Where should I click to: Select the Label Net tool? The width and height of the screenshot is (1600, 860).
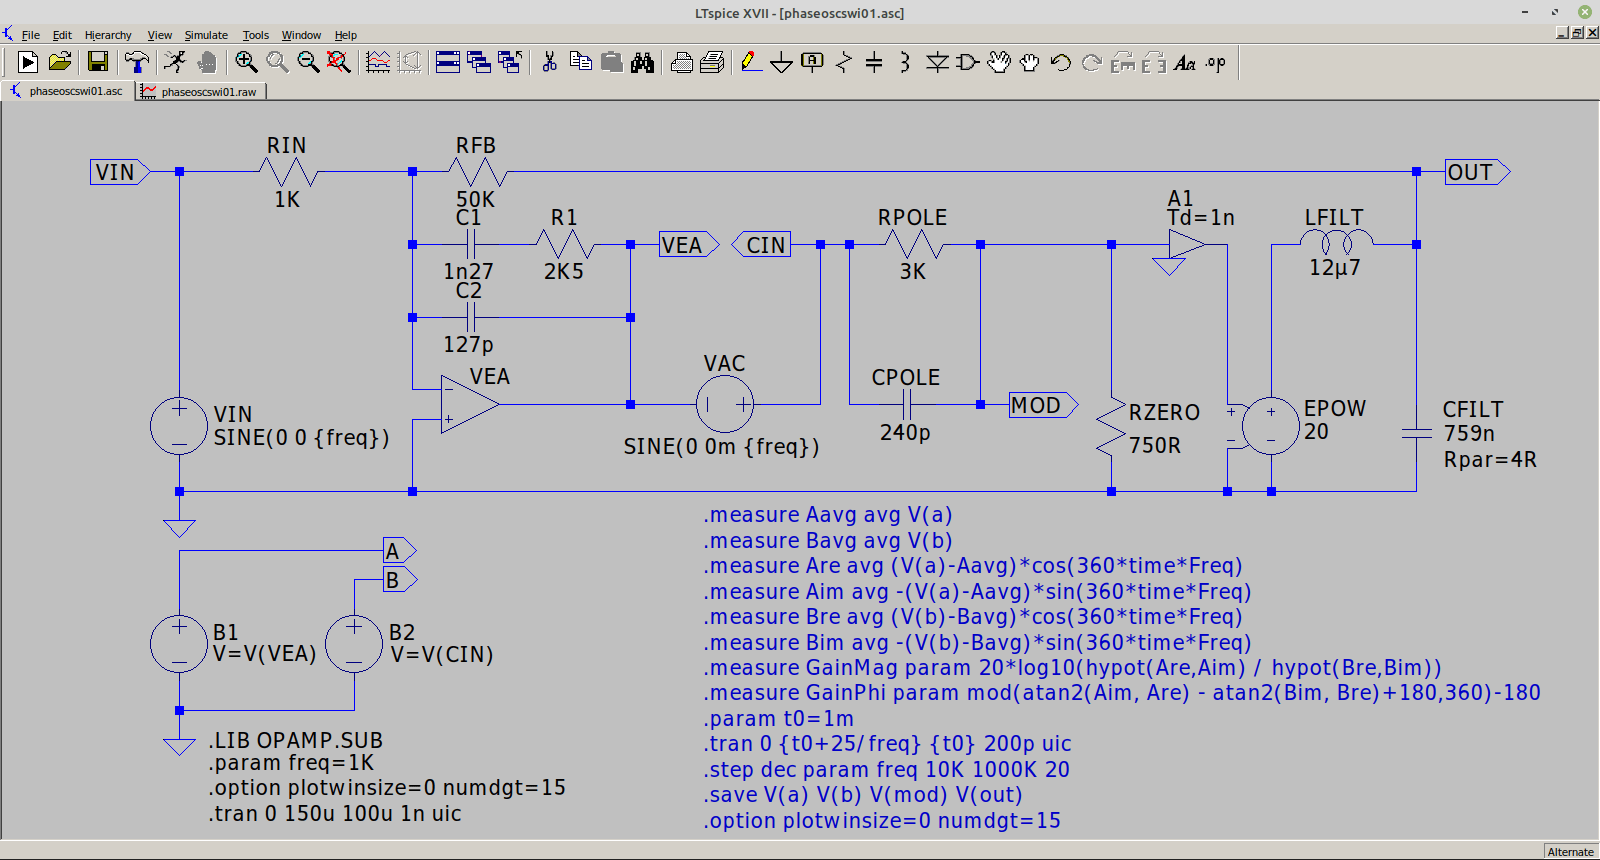[x=813, y=62]
